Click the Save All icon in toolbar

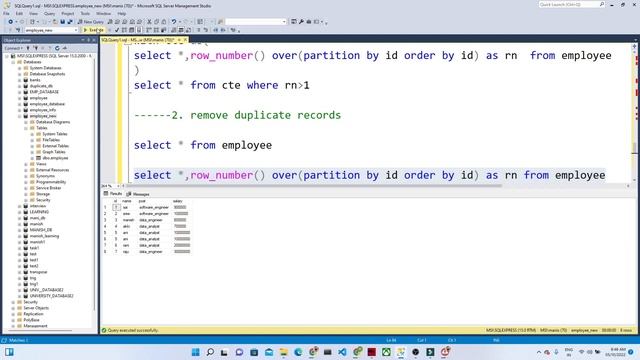(70, 22)
